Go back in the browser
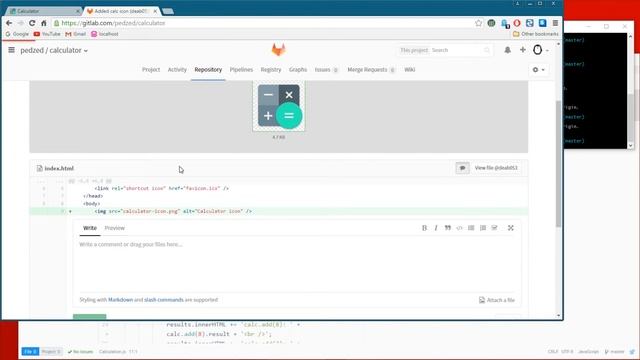Image resolution: width=640 pixels, height=360 pixels. click(x=9, y=23)
